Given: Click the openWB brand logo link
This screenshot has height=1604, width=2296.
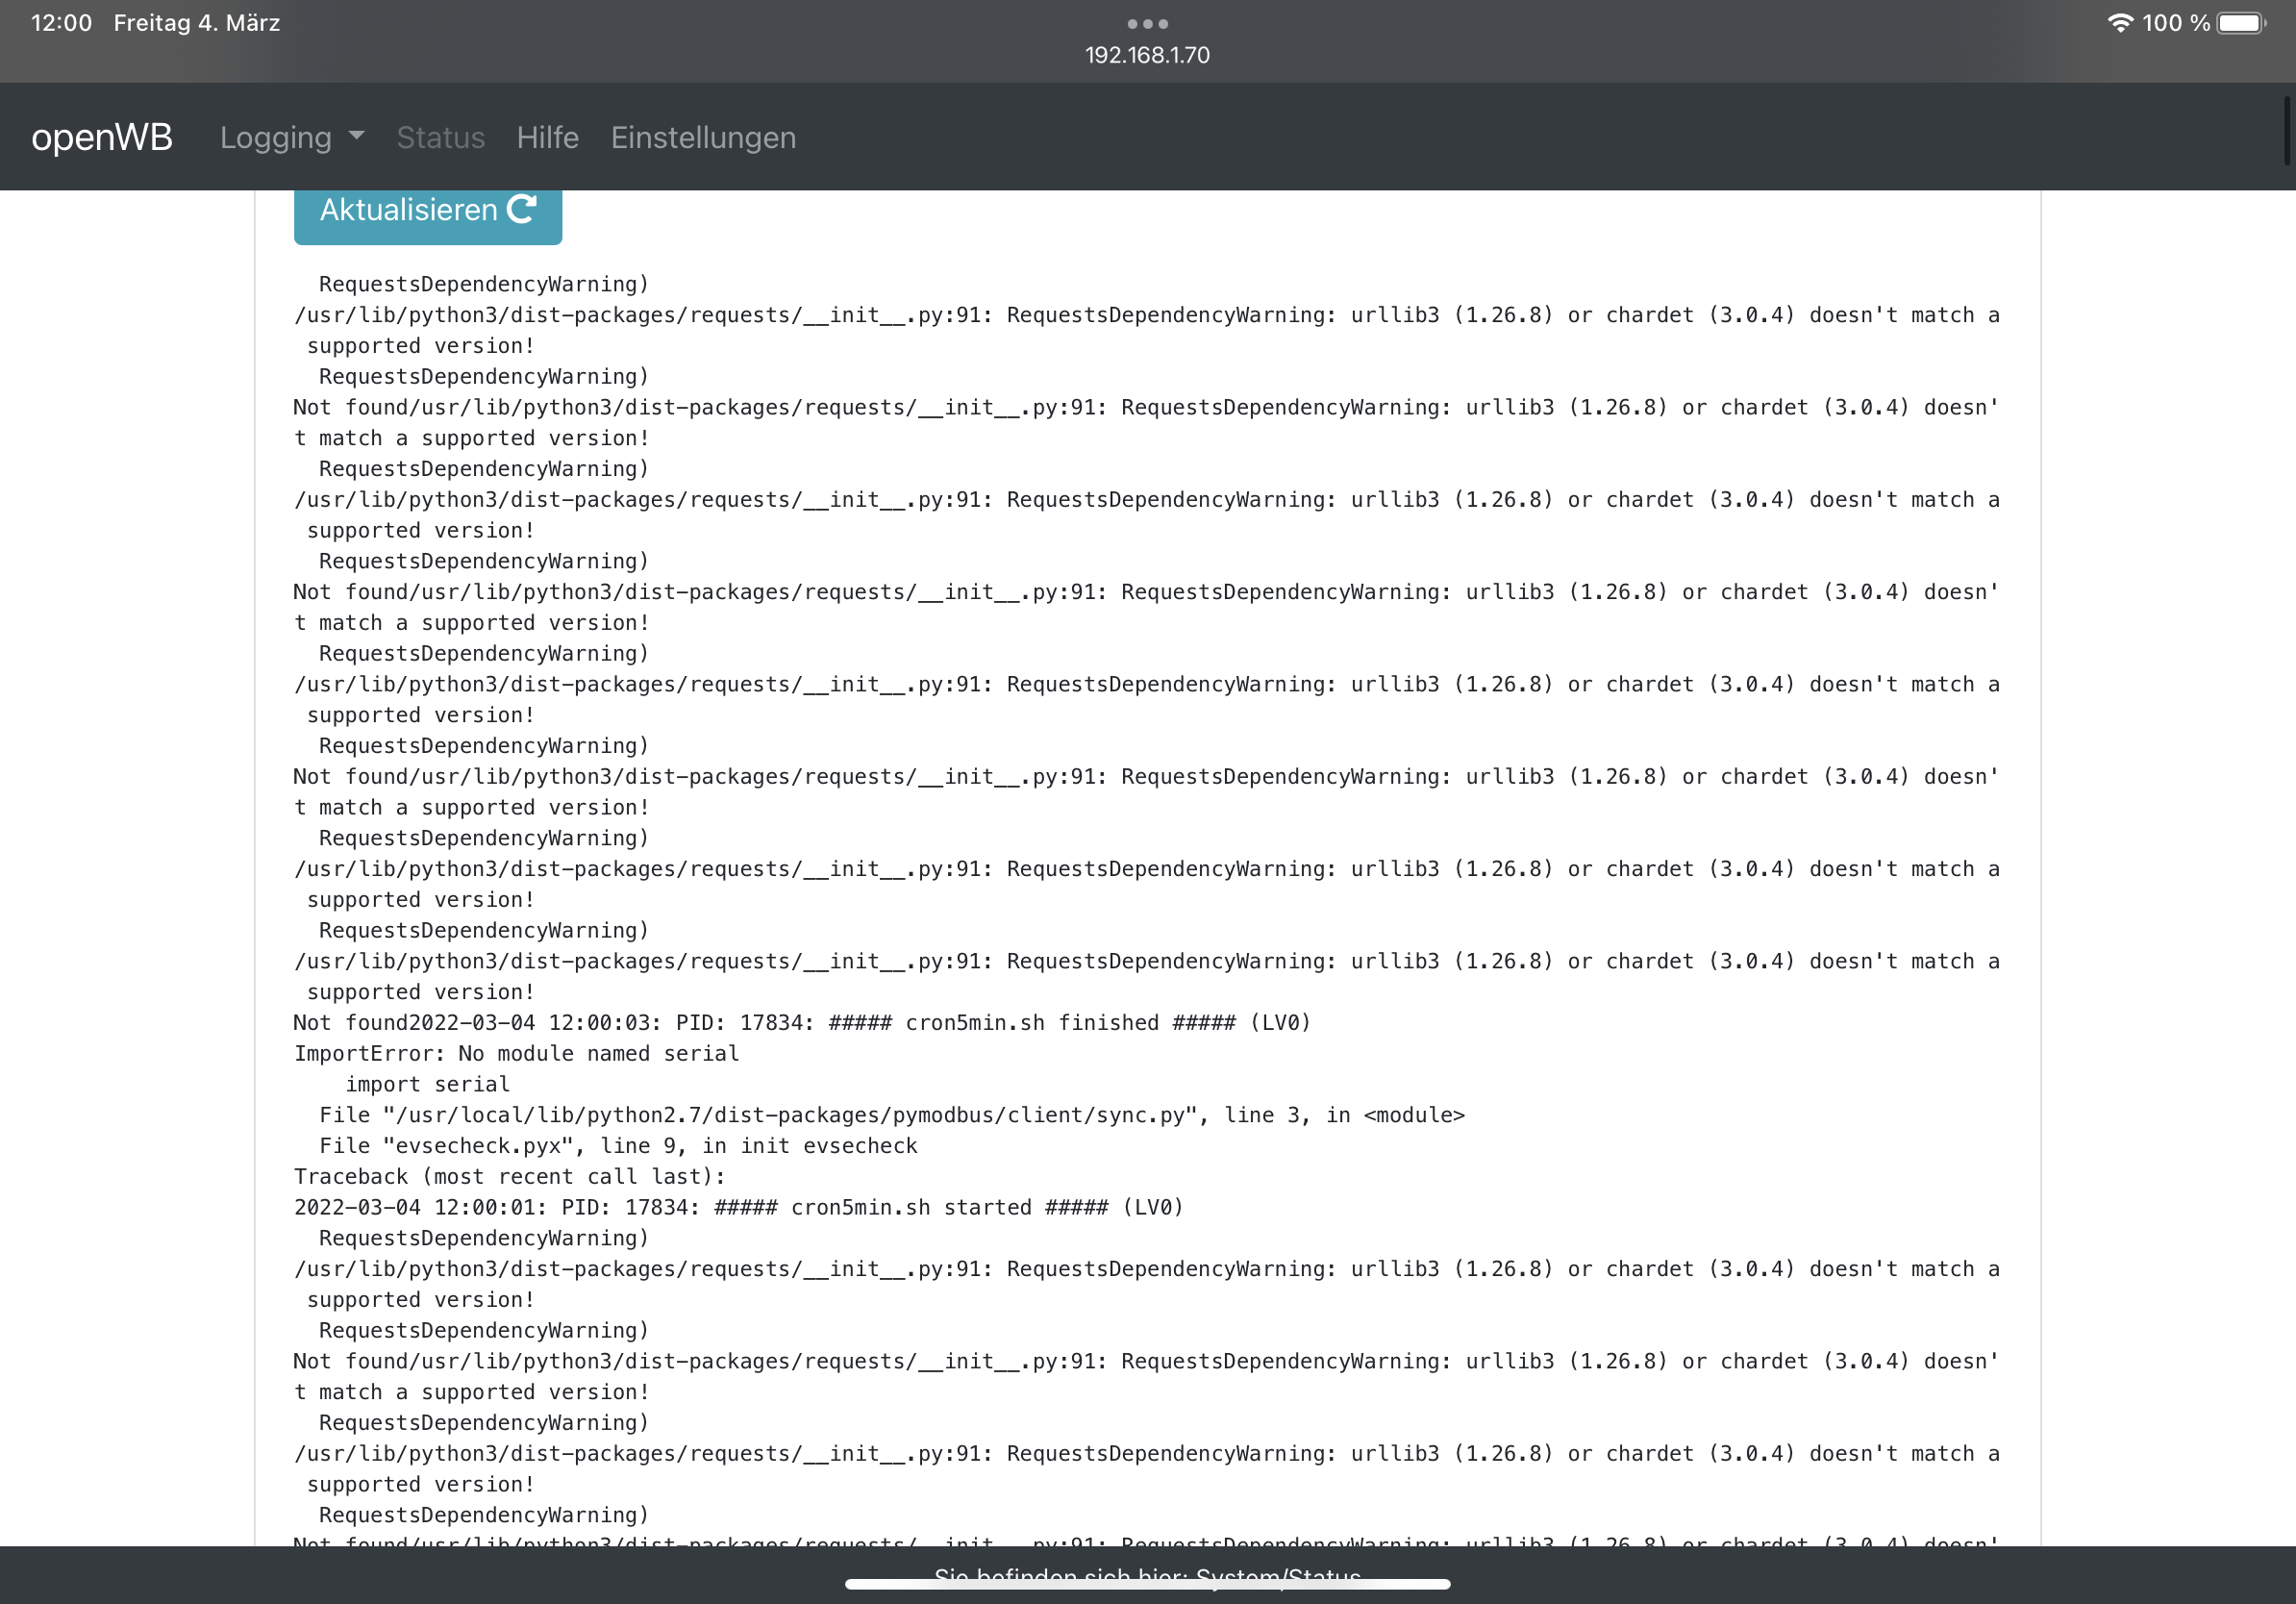Looking at the screenshot, I should (x=102, y=137).
